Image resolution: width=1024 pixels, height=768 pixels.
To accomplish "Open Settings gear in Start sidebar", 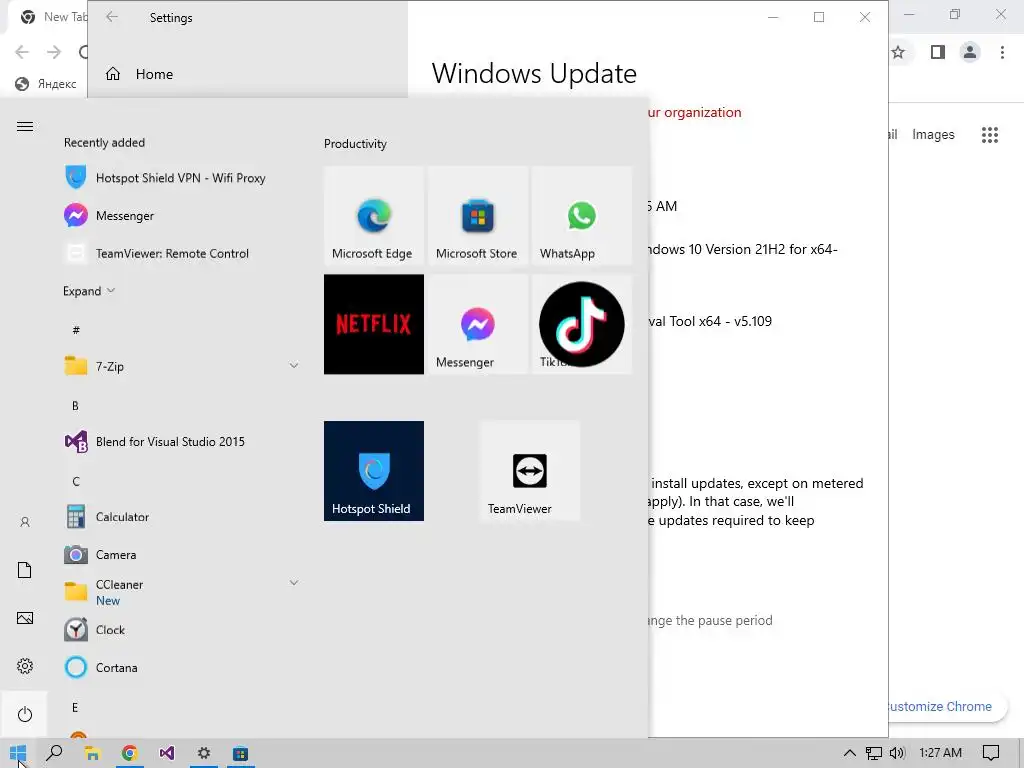I will tap(25, 666).
